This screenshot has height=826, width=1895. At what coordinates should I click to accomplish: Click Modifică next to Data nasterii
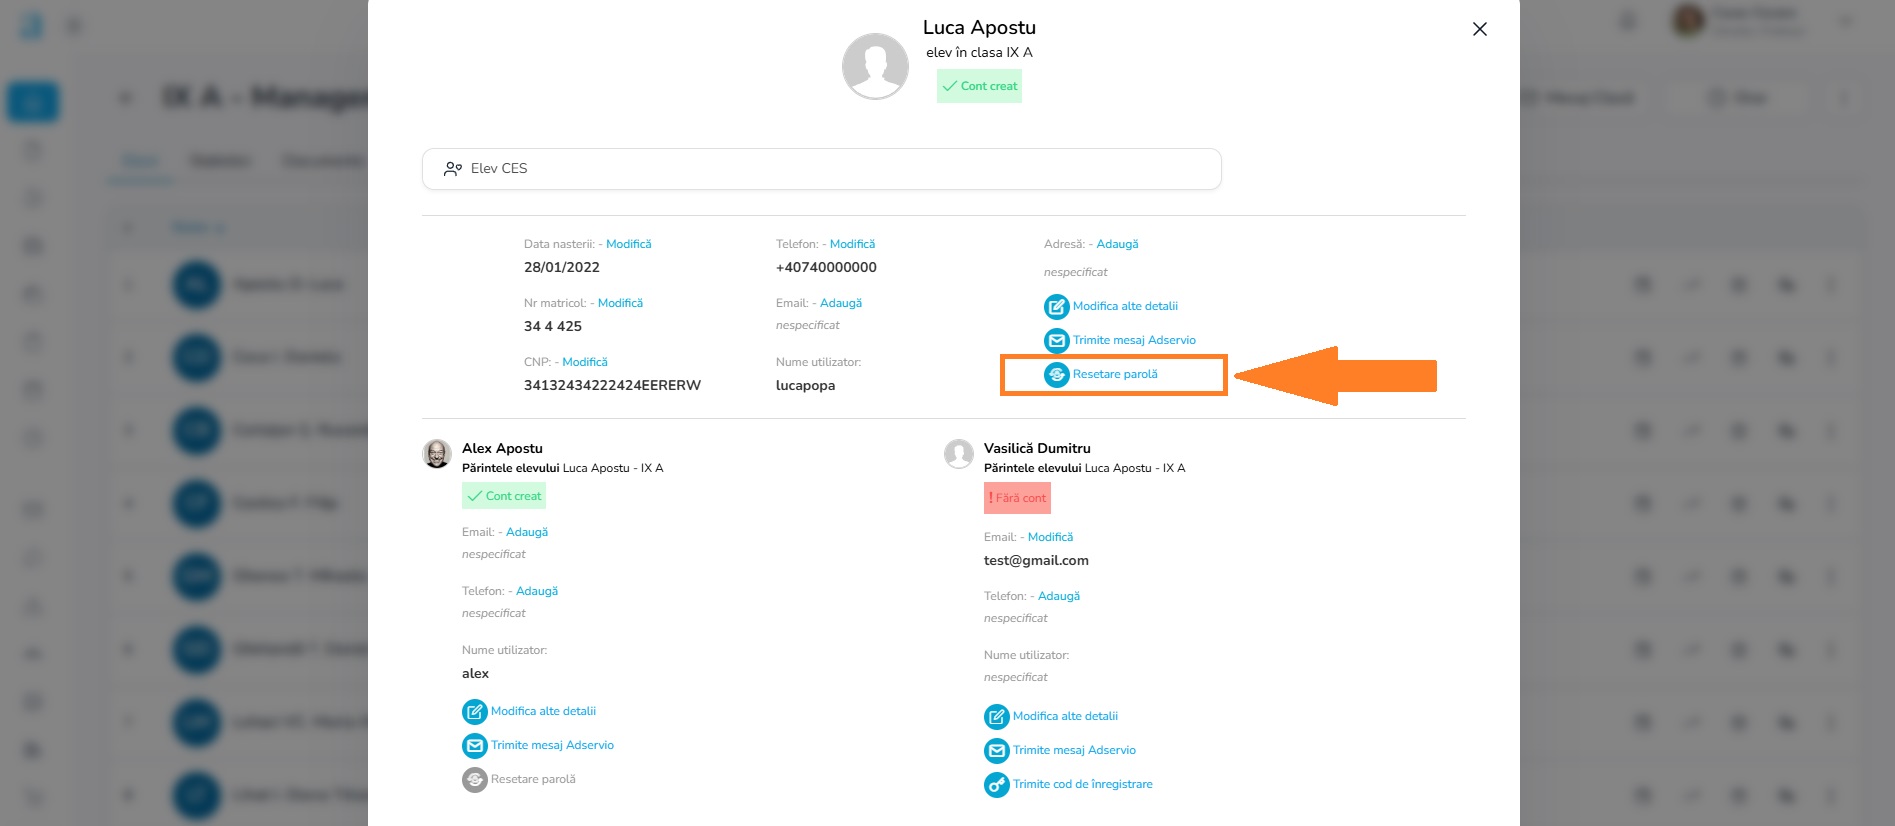click(x=628, y=244)
